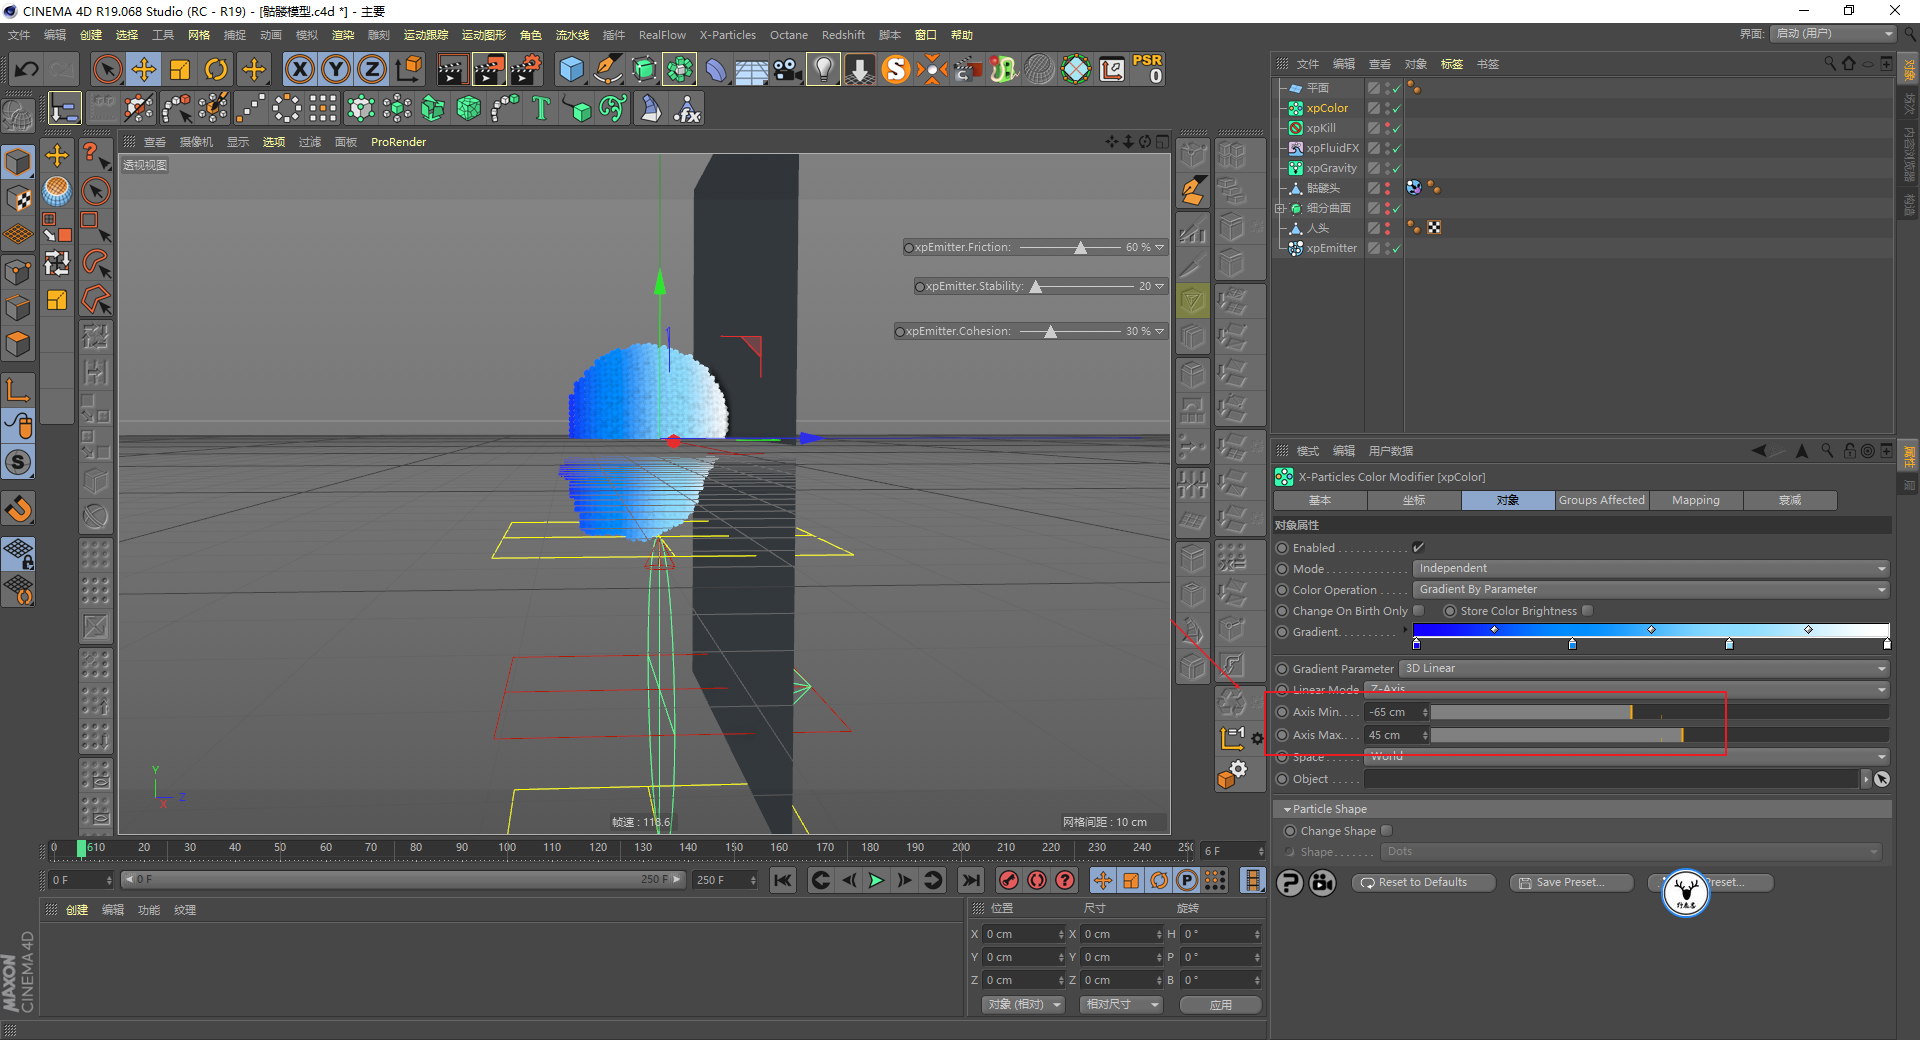The height and width of the screenshot is (1040, 1920).
Task: Click the PSR 0 reset icon
Action: pos(1148,69)
